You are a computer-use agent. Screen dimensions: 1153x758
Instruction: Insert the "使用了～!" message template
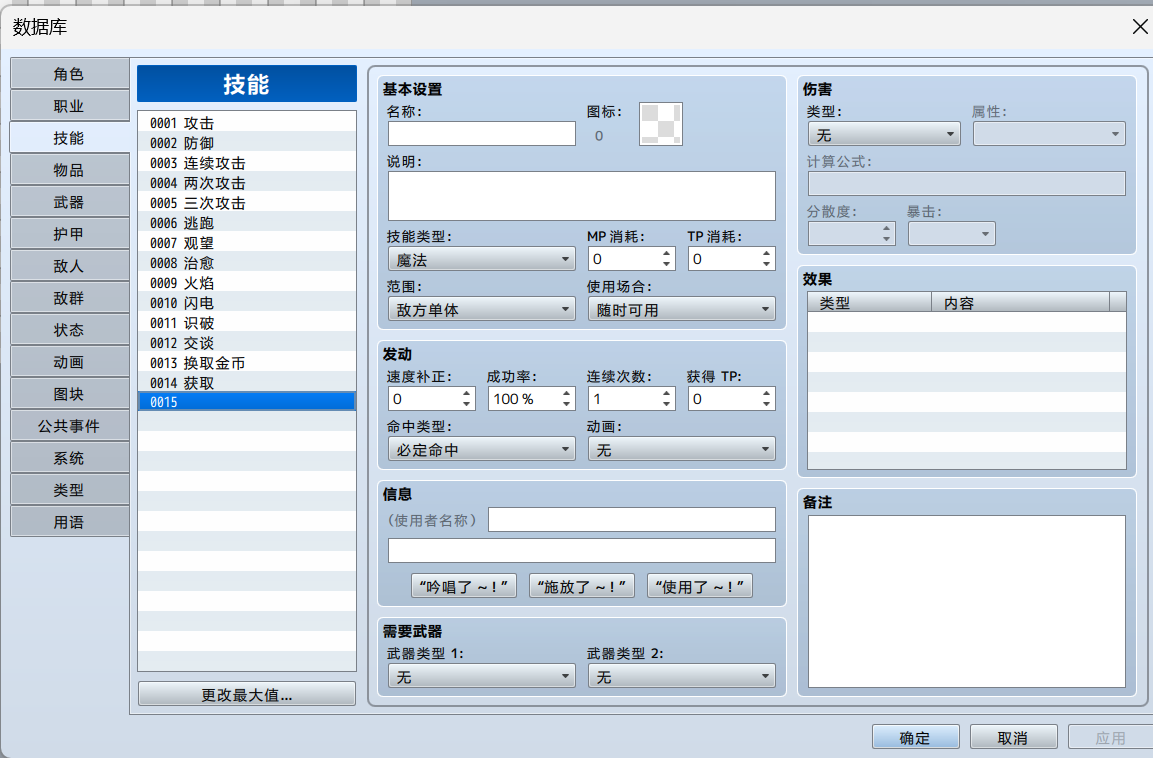tap(700, 586)
